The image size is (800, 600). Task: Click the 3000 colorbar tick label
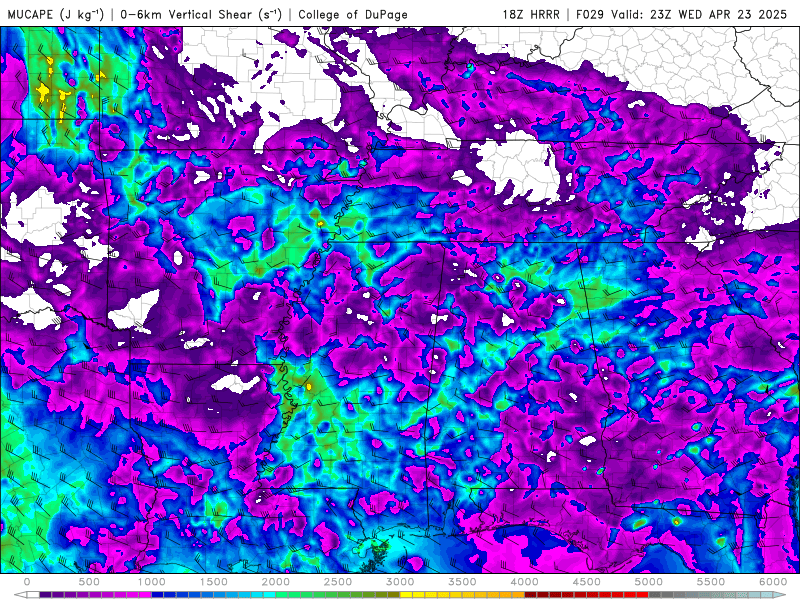click(401, 582)
